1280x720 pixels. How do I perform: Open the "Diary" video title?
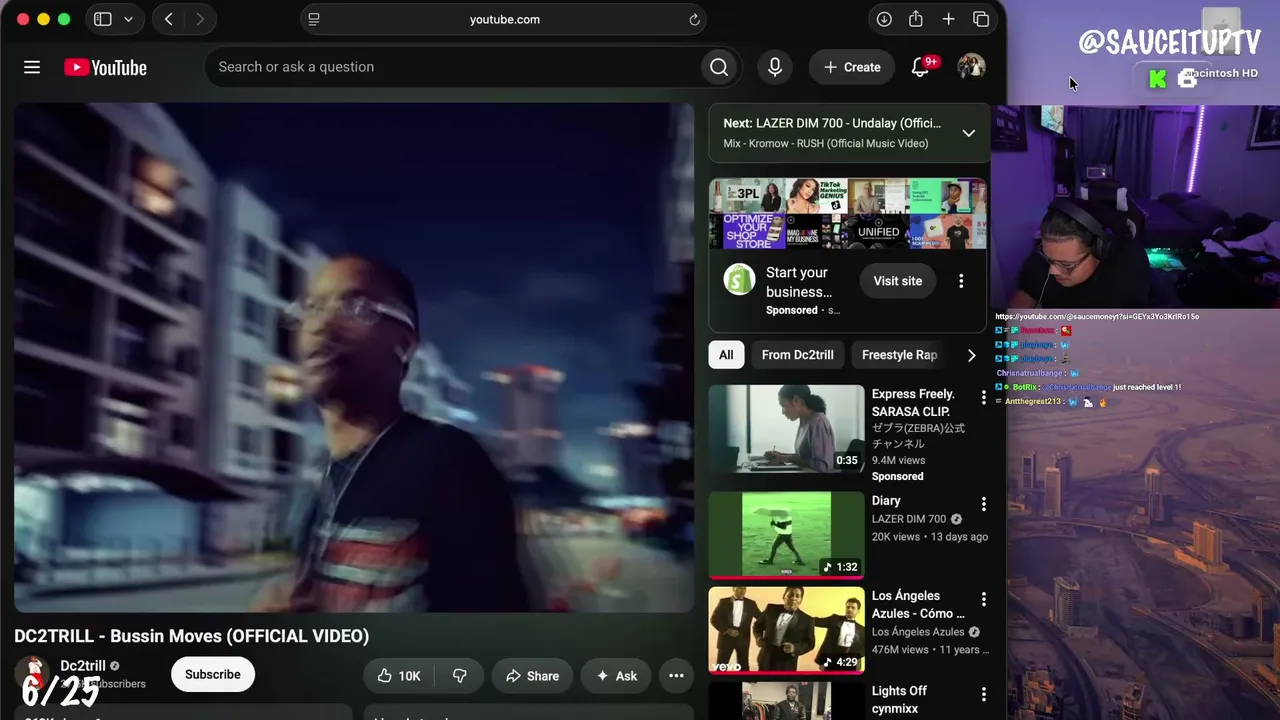[x=886, y=501]
